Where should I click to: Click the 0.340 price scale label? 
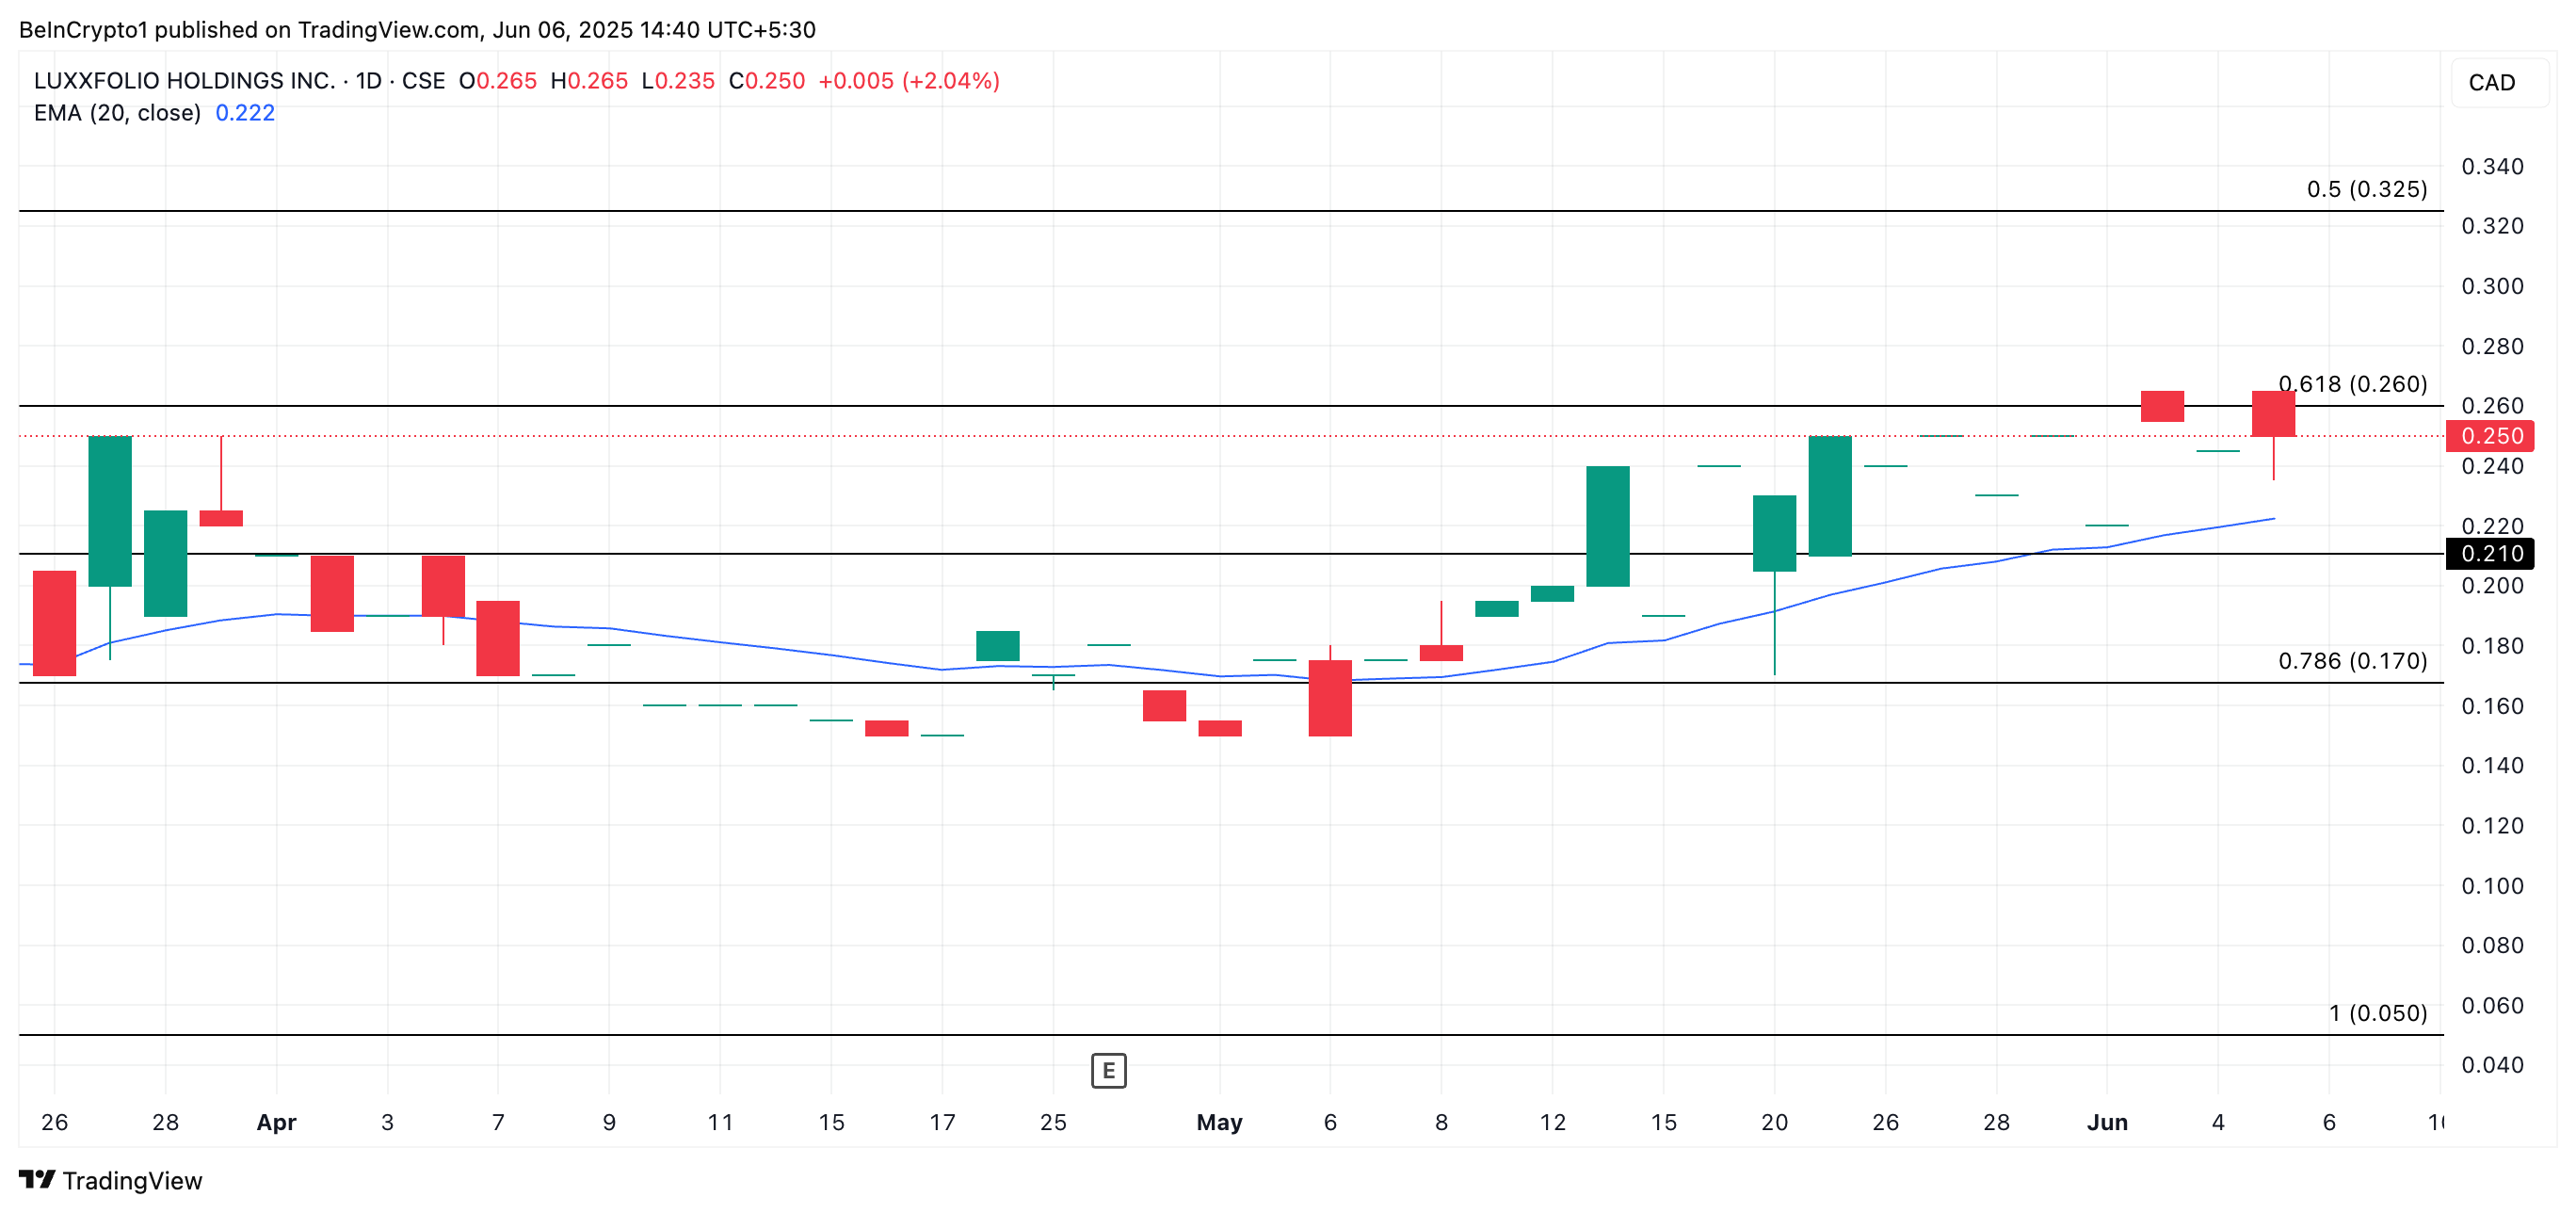(x=2491, y=166)
